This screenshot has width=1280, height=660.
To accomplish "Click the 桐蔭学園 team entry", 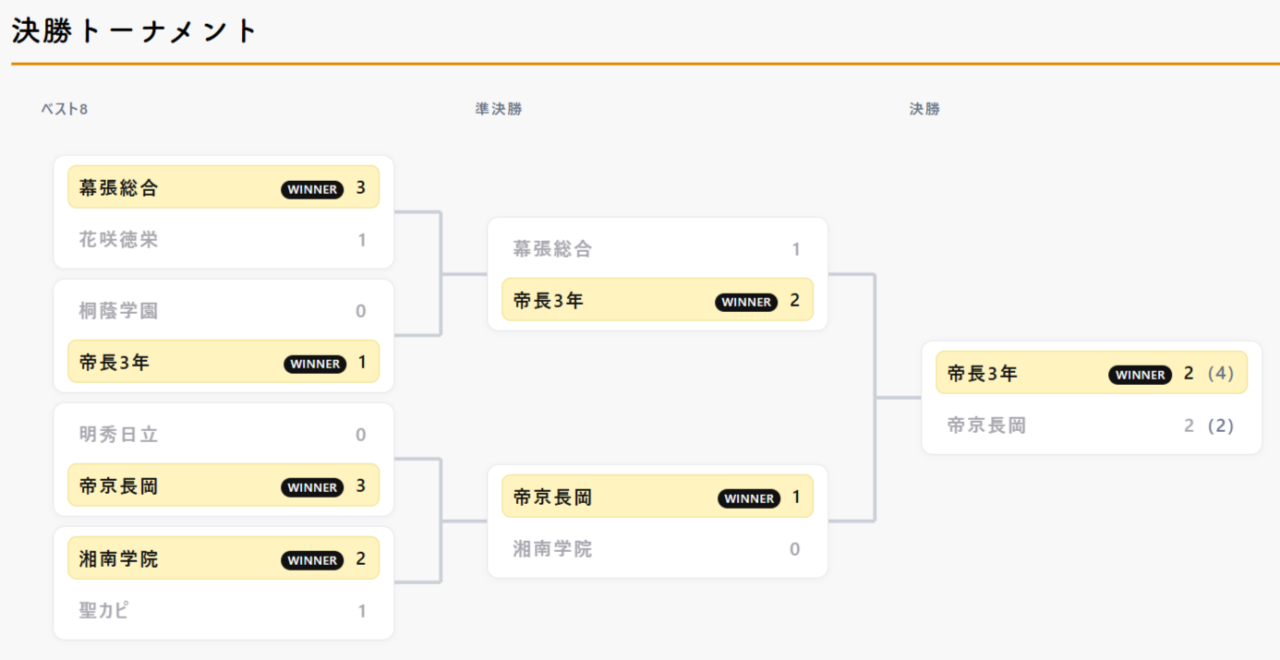I will click(223, 311).
